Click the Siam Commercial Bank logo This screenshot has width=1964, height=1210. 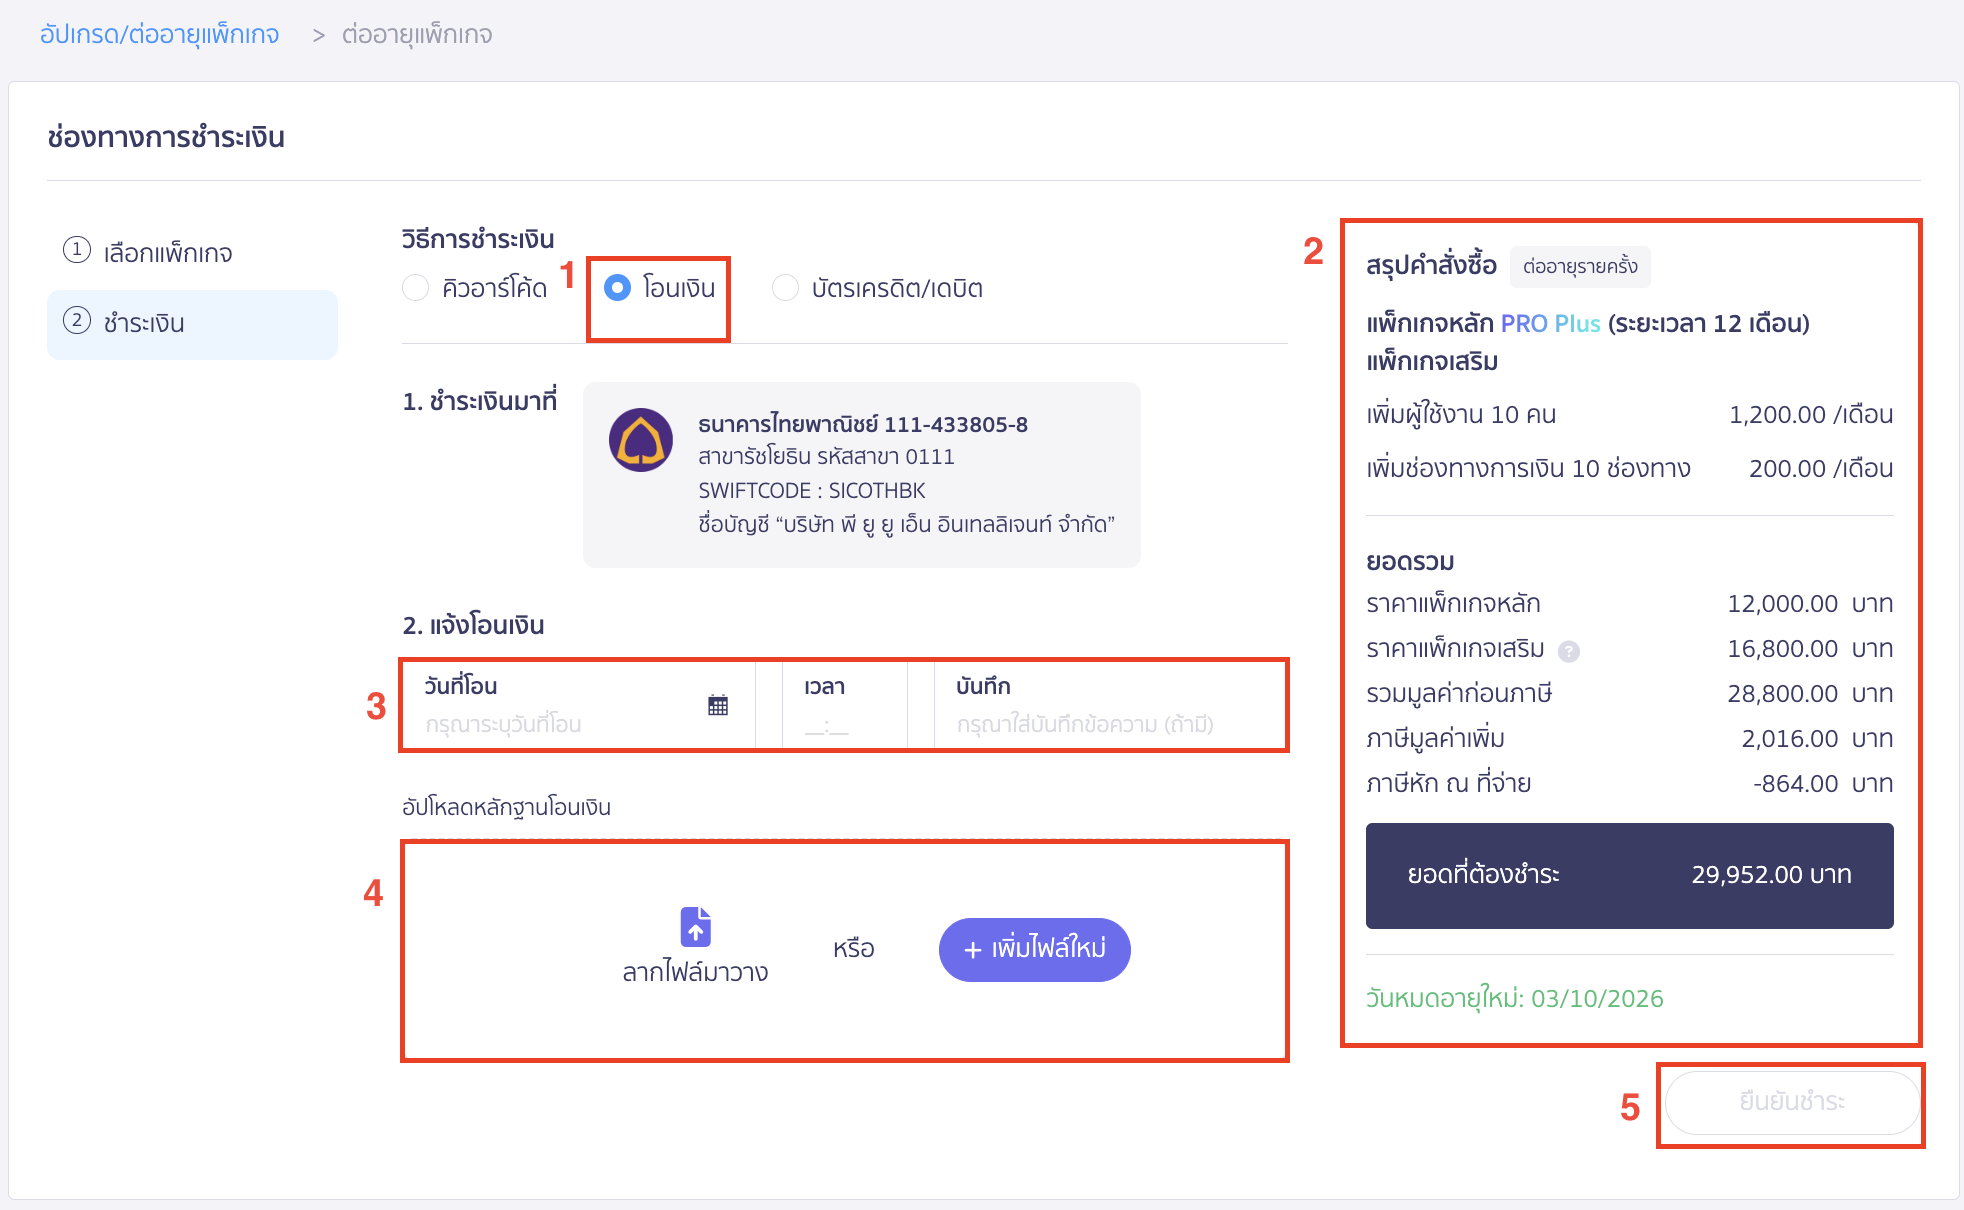click(640, 440)
